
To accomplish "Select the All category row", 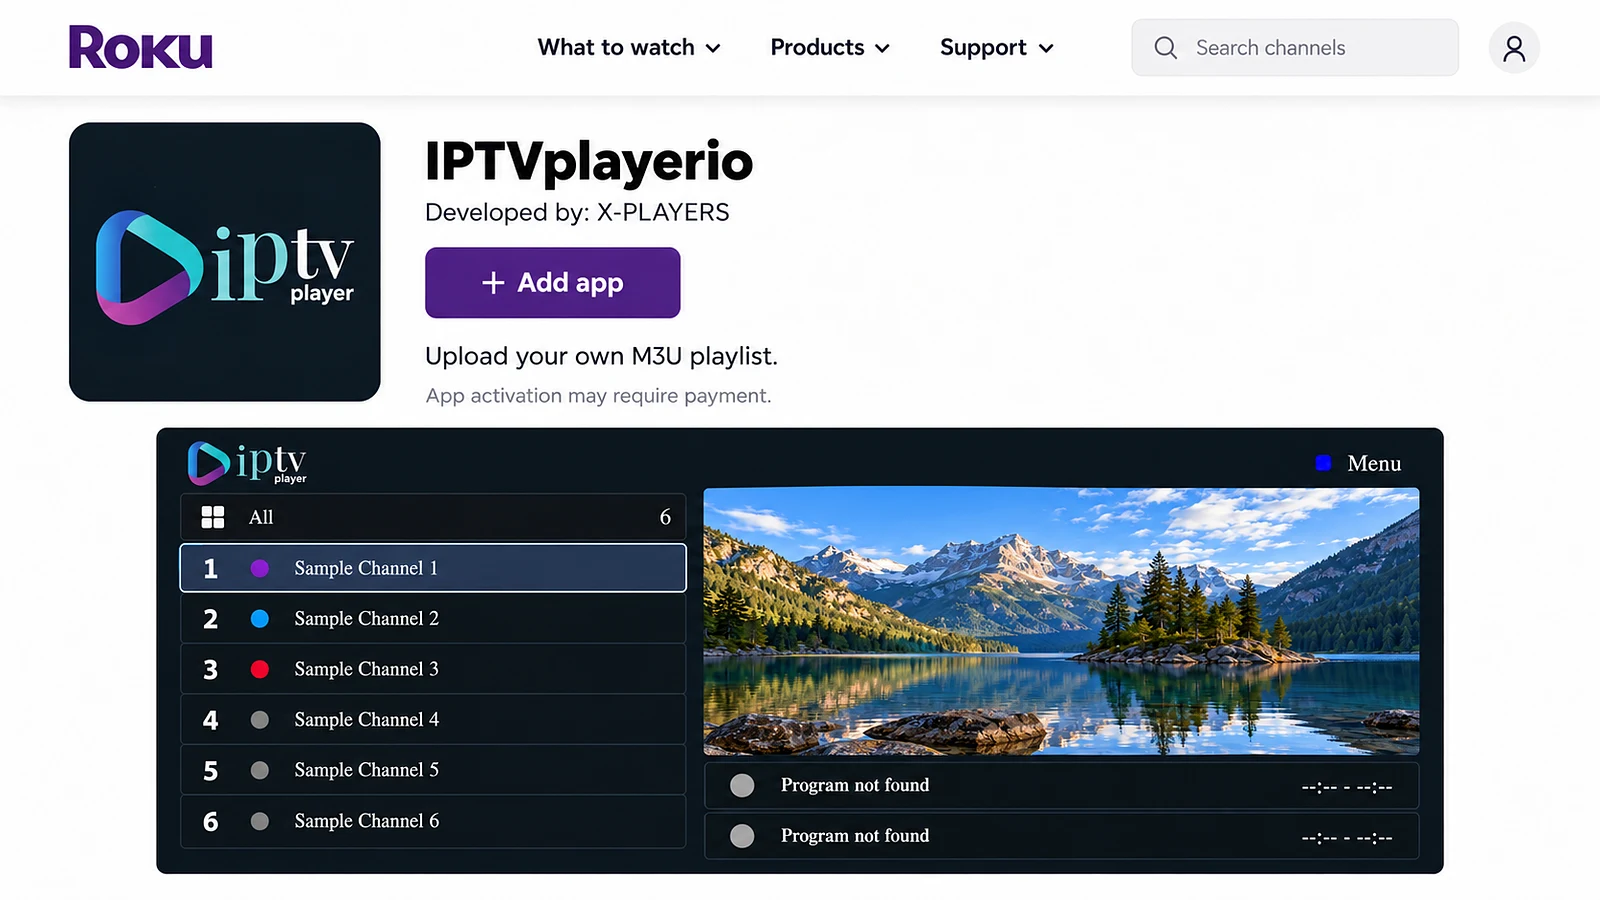I will [433, 517].
